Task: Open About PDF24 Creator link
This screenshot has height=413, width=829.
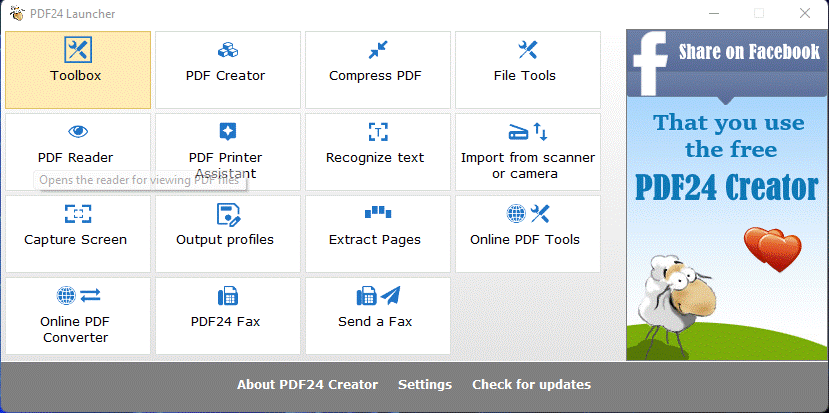Action: point(307,385)
